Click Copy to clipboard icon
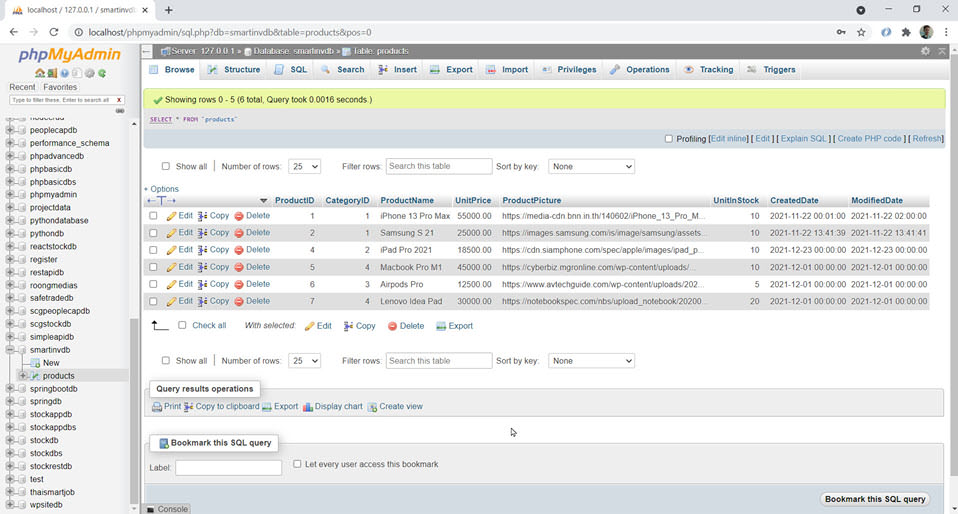 pyautogui.click(x=188, y=407)
